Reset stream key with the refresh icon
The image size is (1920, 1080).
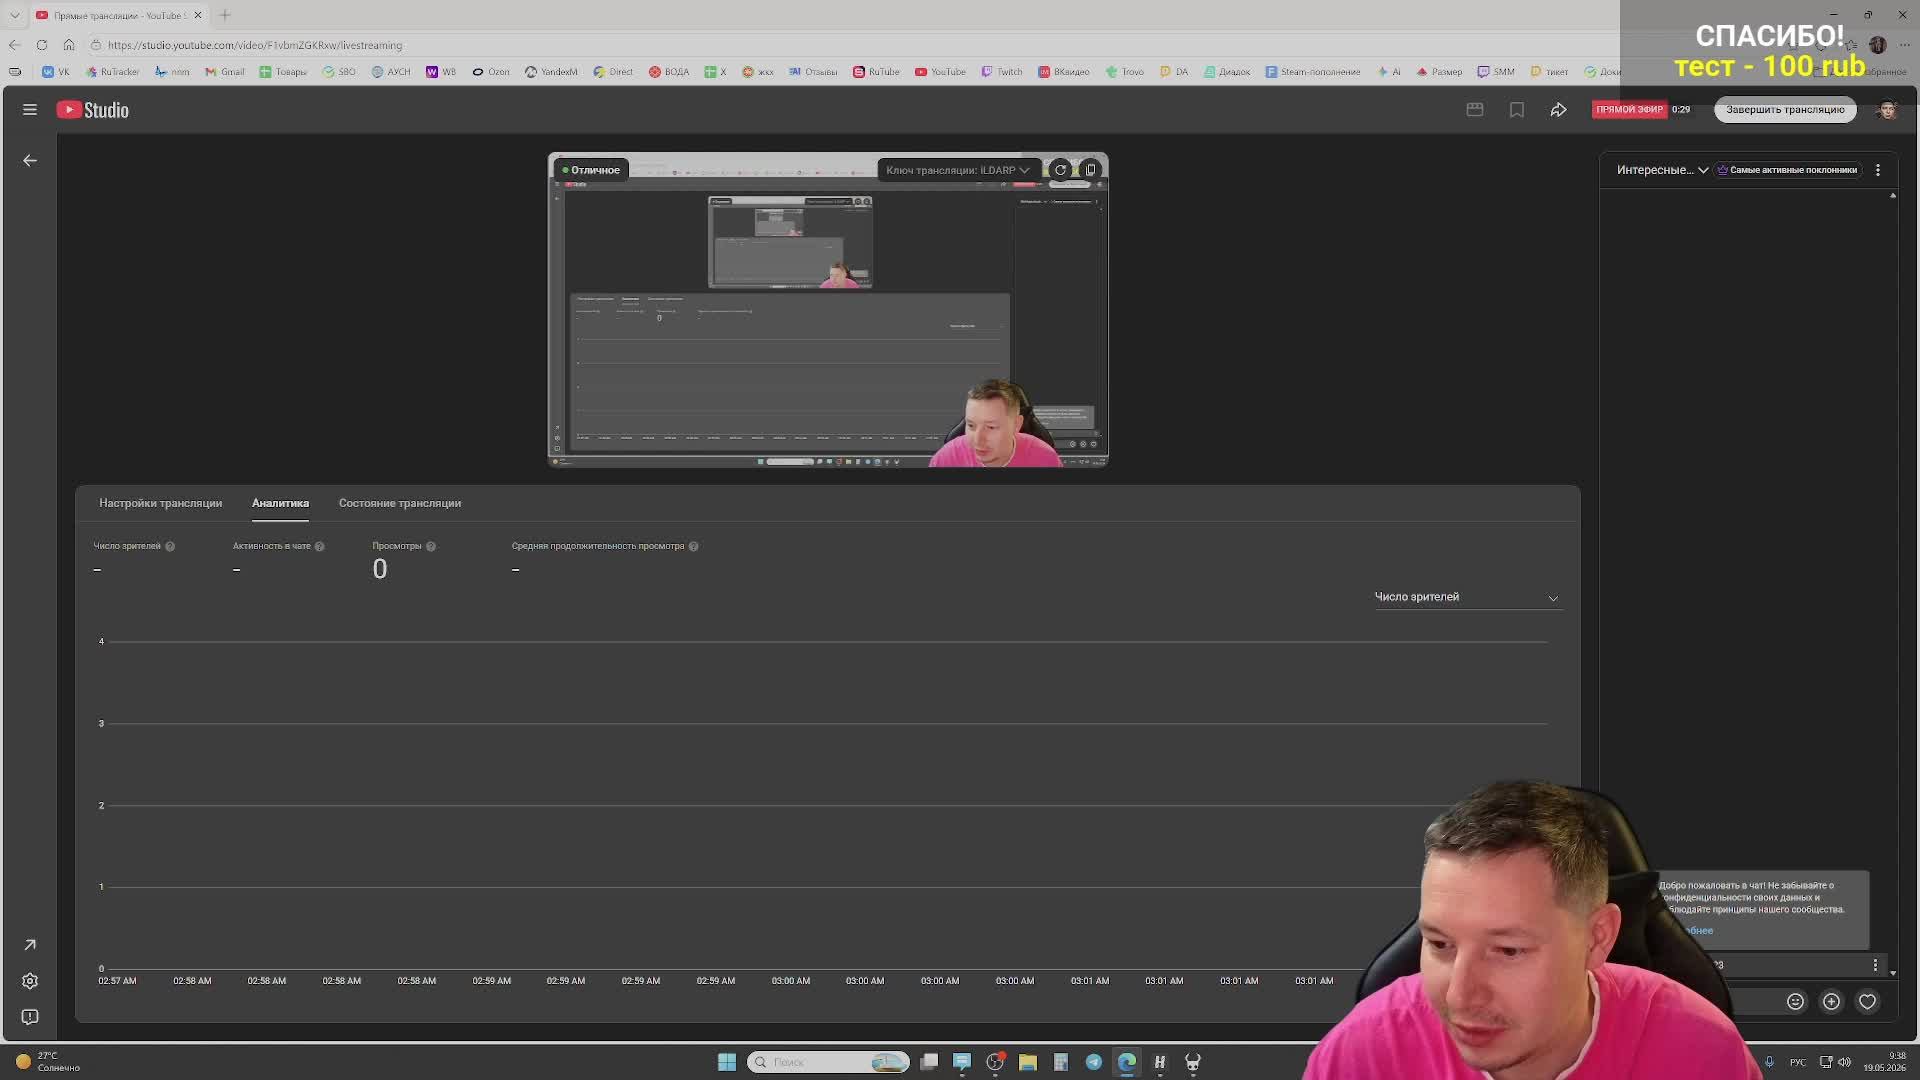click(1060, 170)
